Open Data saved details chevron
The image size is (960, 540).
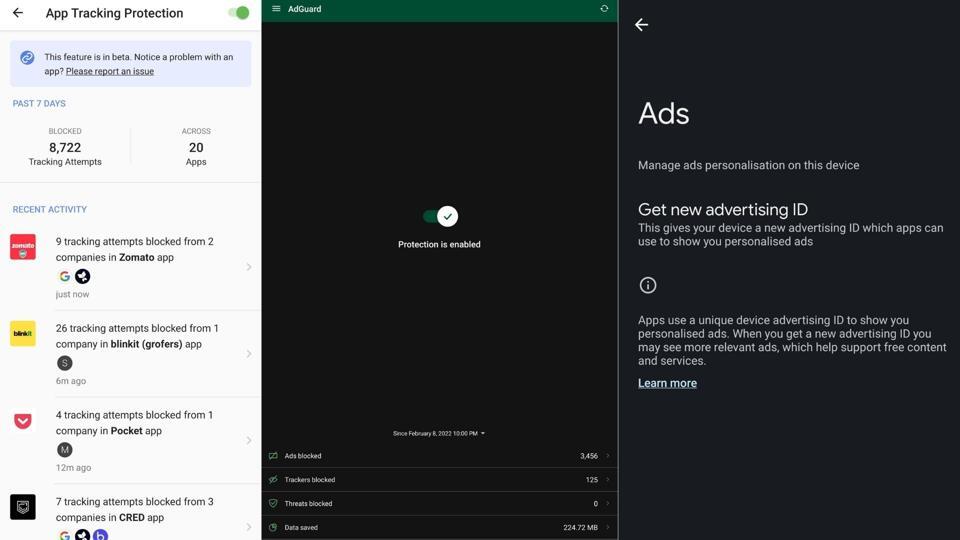click(x=608, y=527)
